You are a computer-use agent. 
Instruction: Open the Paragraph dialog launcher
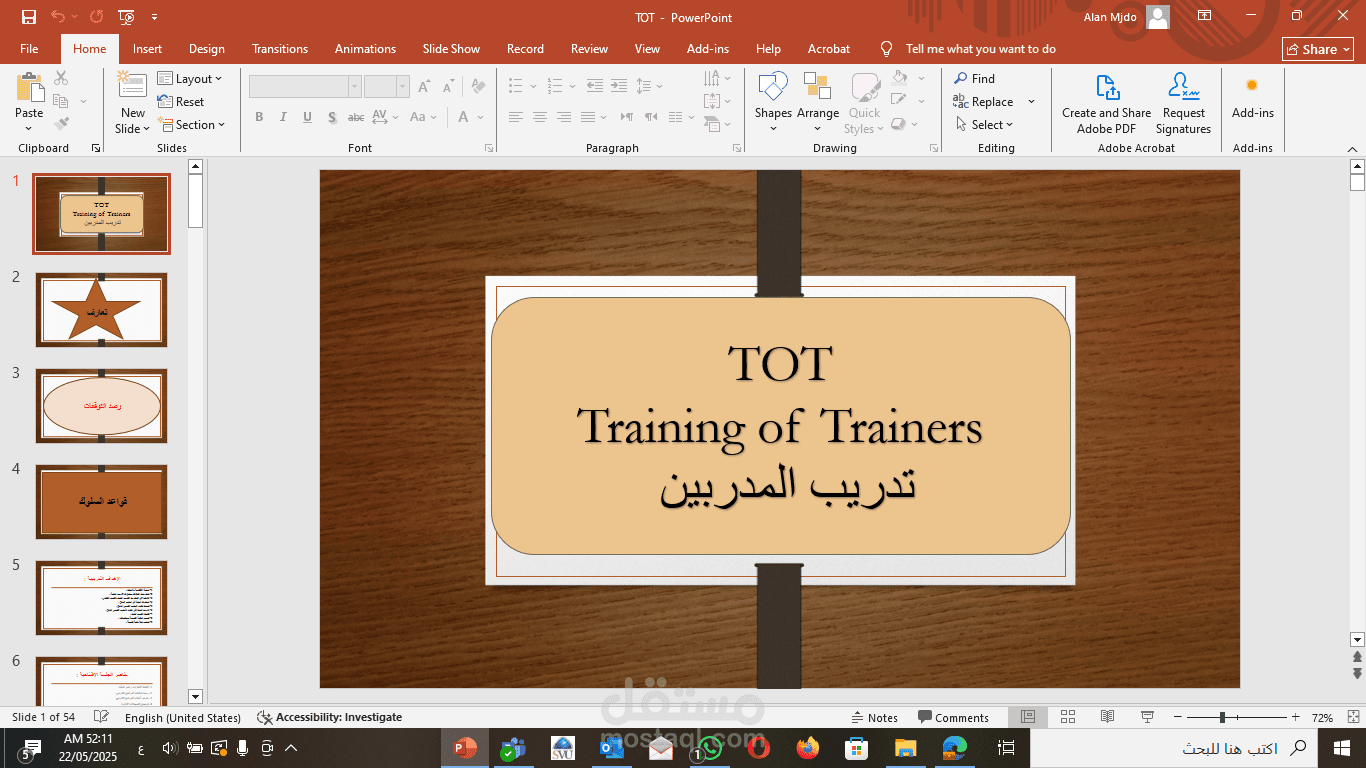pos(739,148)
